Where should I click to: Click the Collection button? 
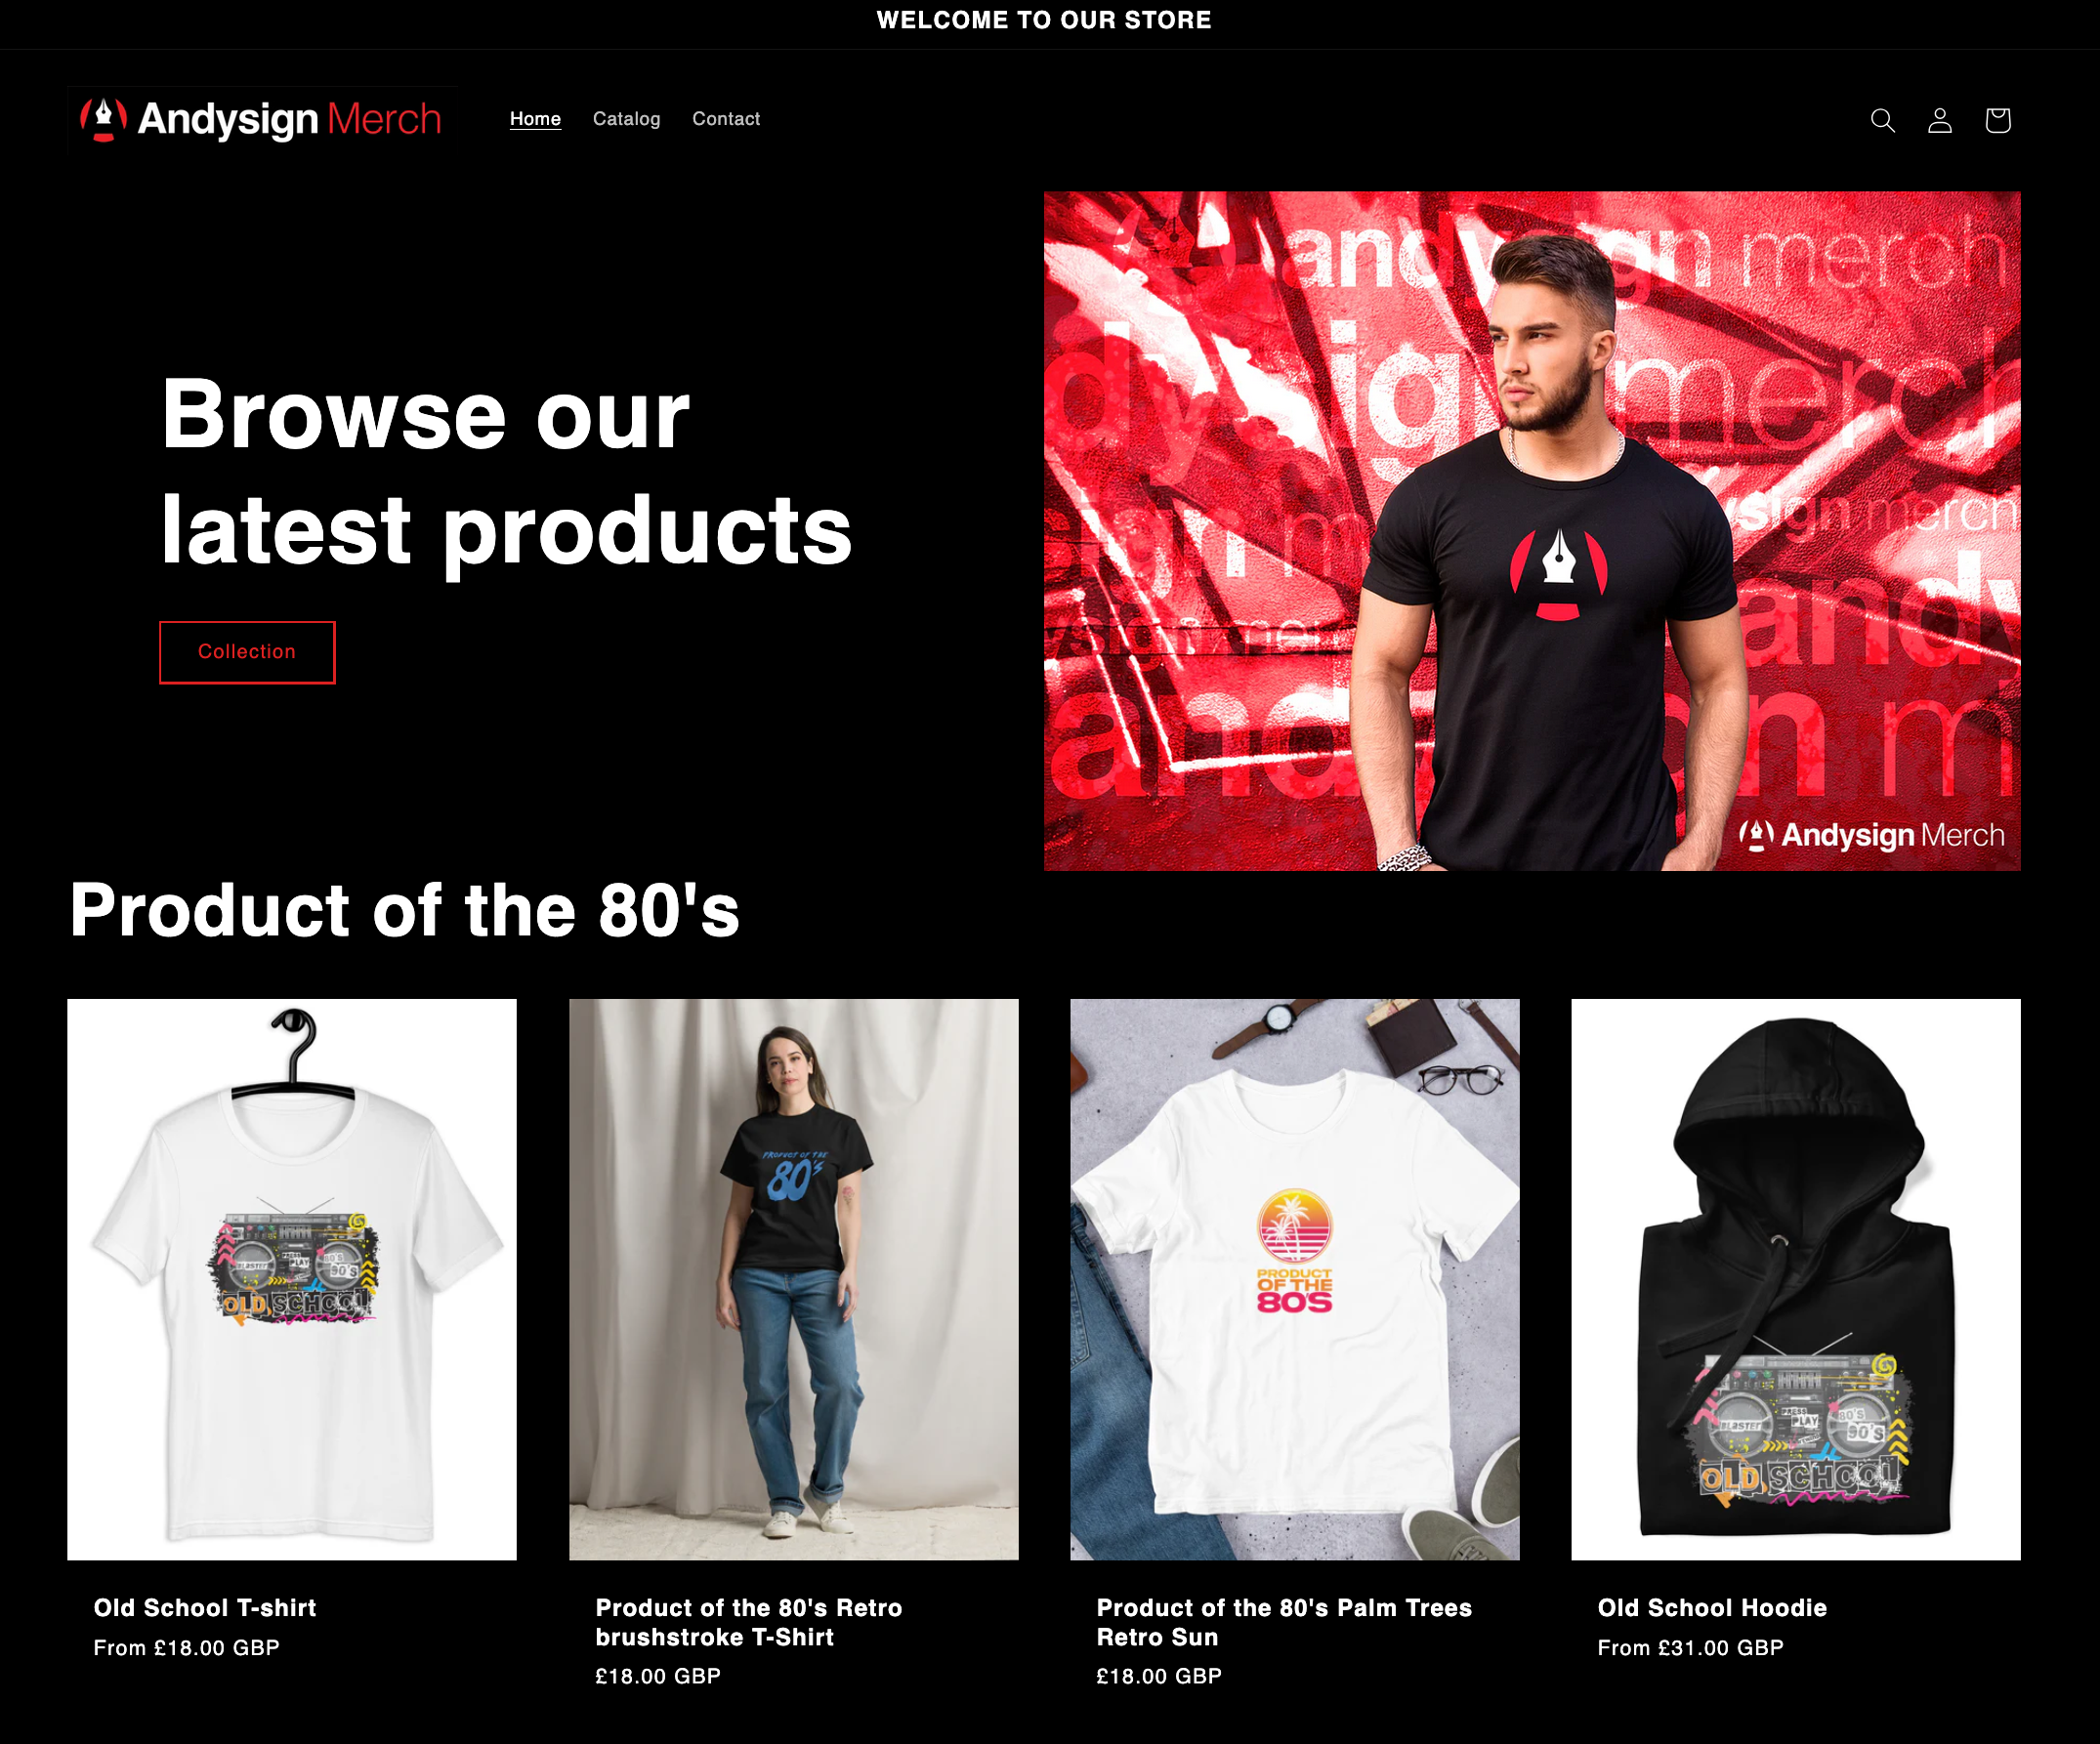tap(247, 652)
